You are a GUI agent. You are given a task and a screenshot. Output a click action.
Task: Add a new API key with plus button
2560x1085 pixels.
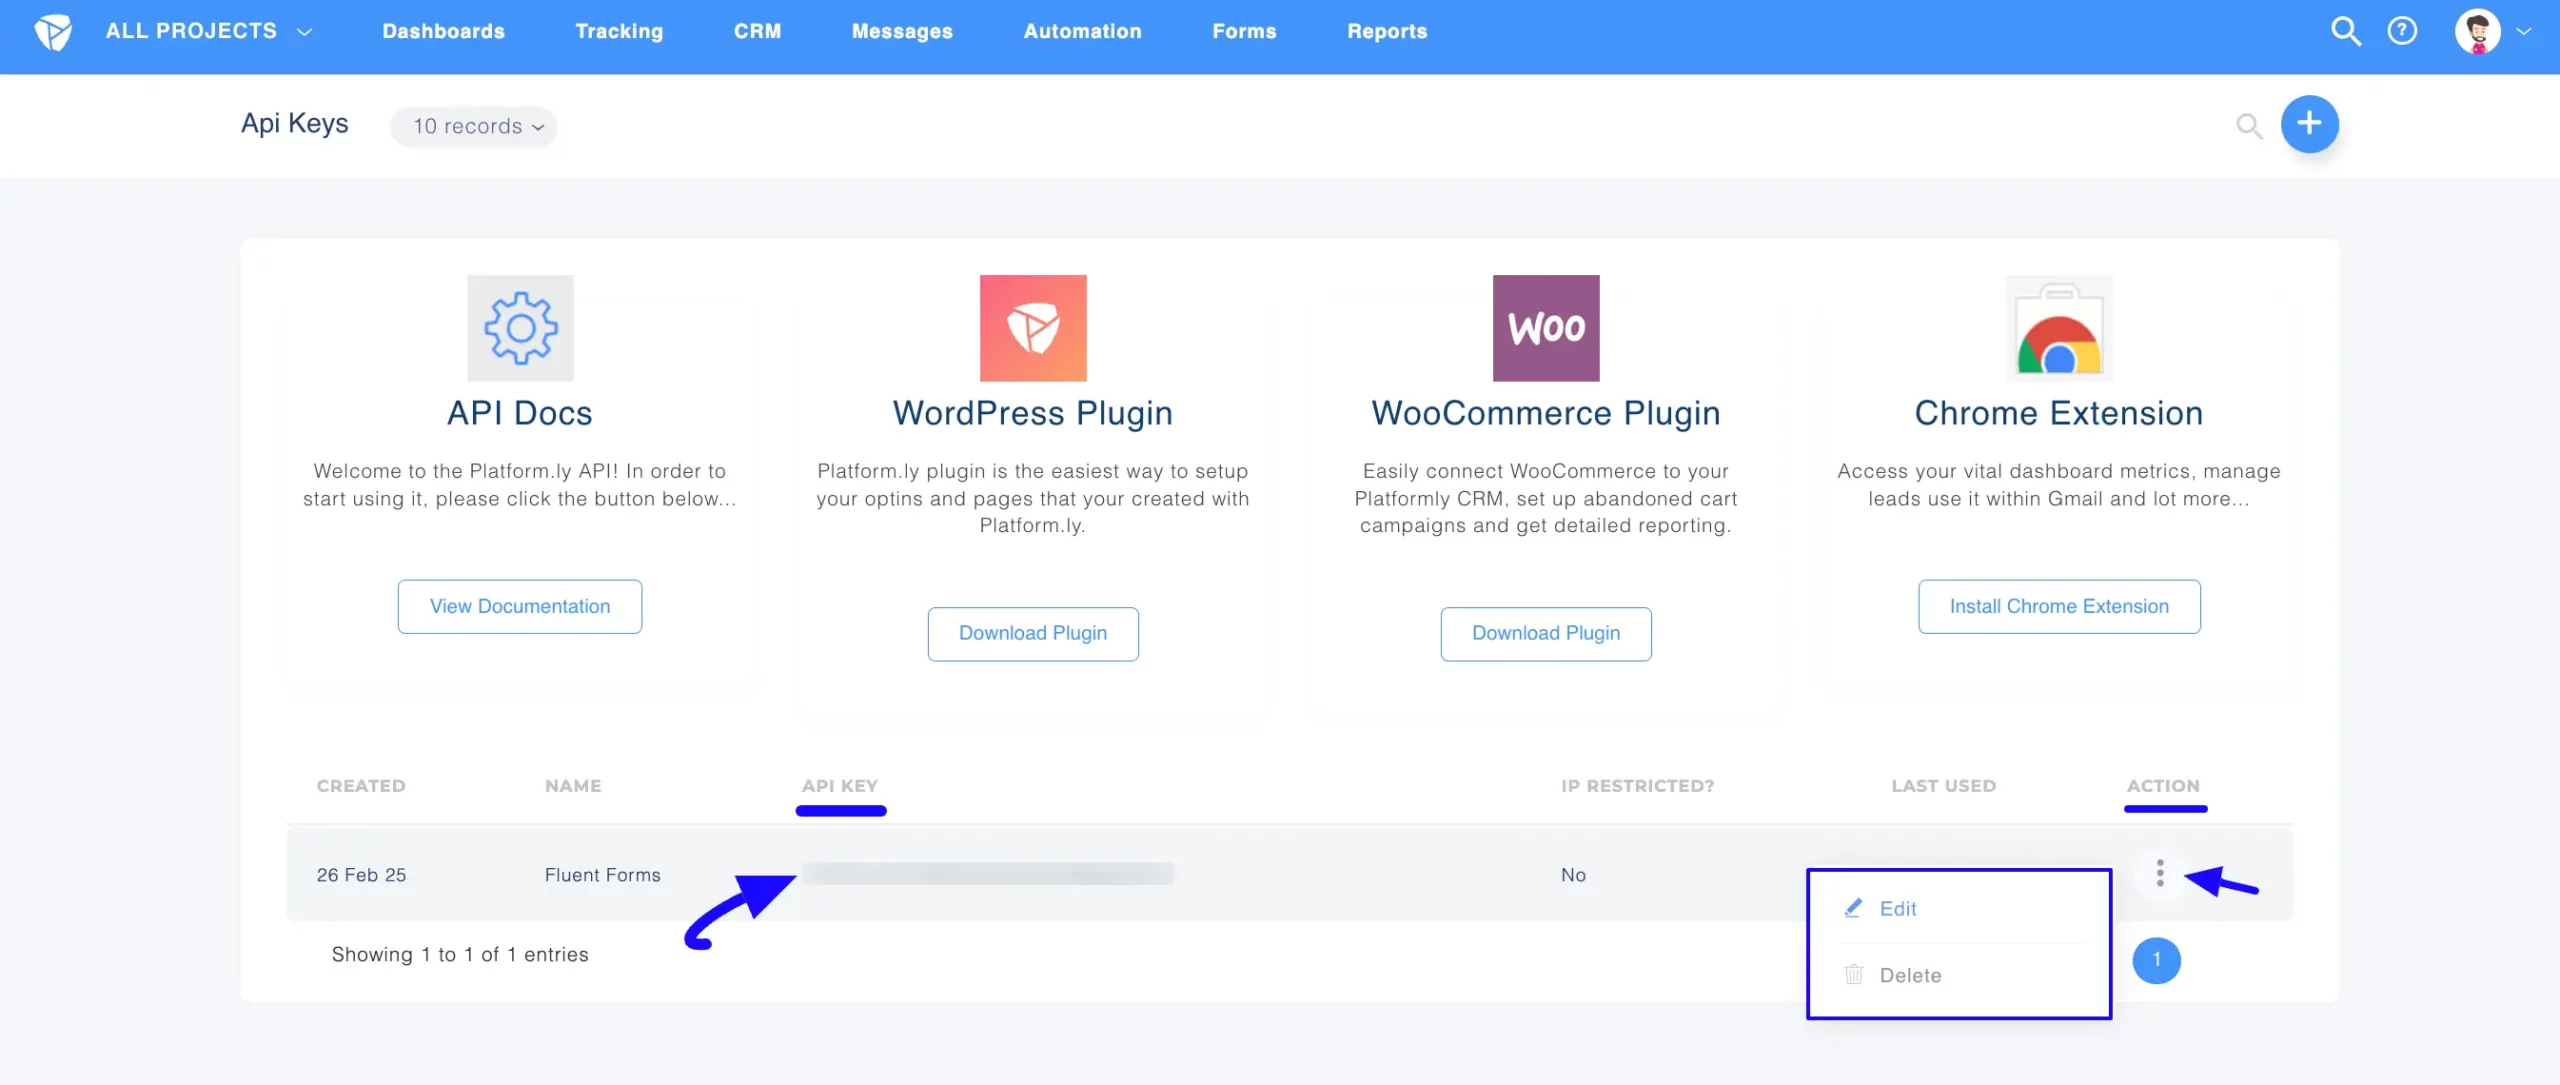(x=2309, y=124)
